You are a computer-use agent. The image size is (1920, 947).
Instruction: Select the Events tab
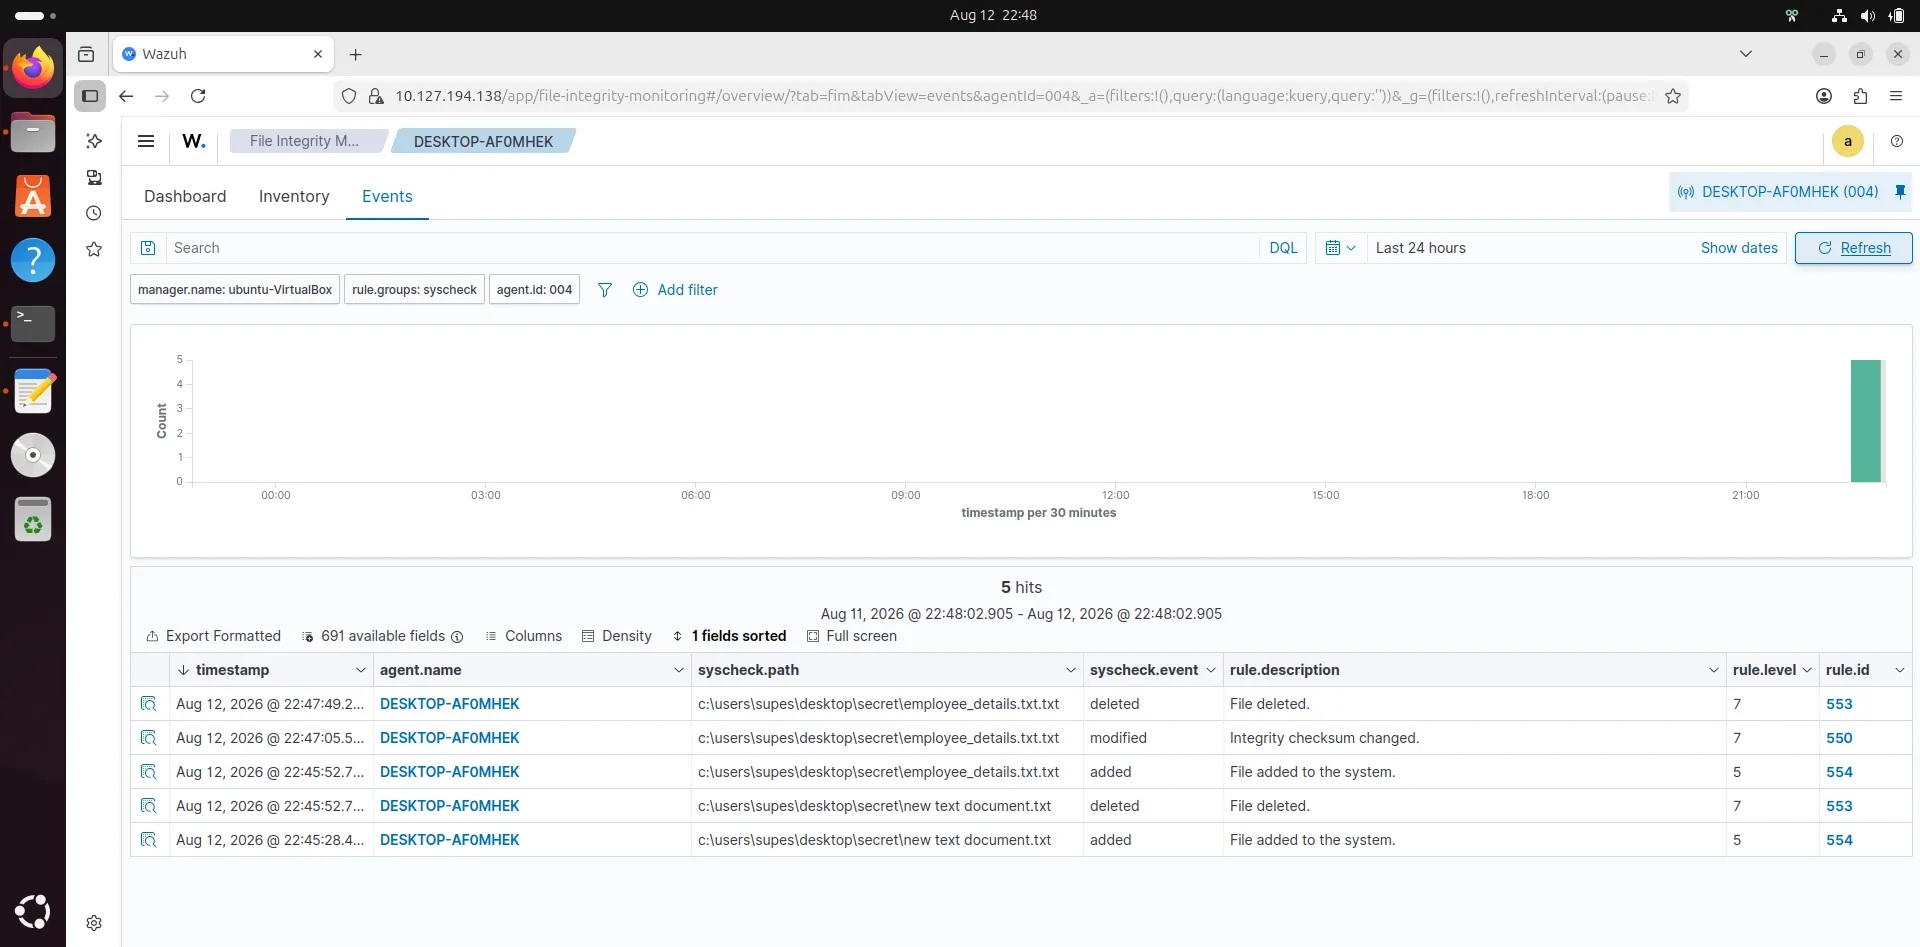coord(387,196)
